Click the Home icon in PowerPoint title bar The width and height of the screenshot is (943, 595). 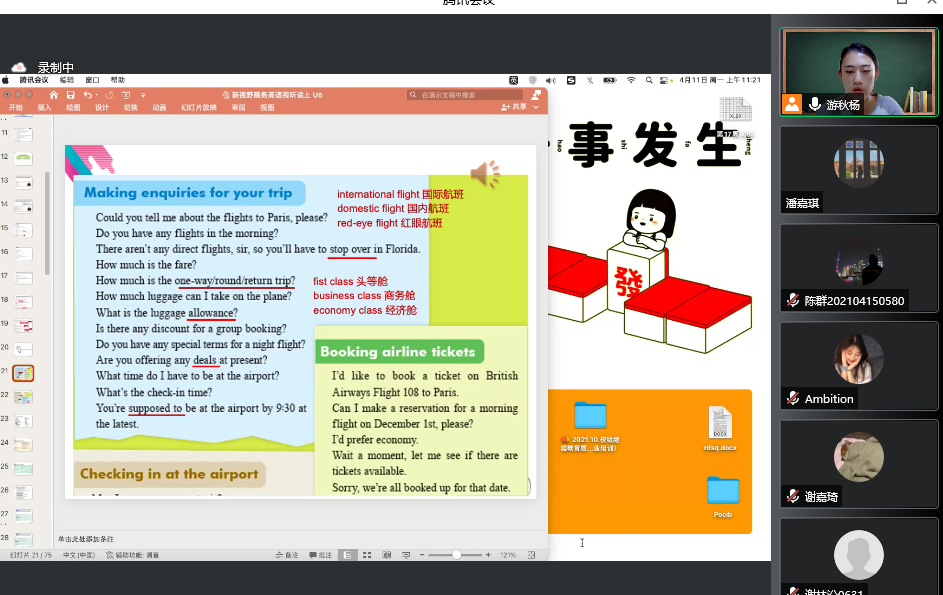(x=54, y=95)
